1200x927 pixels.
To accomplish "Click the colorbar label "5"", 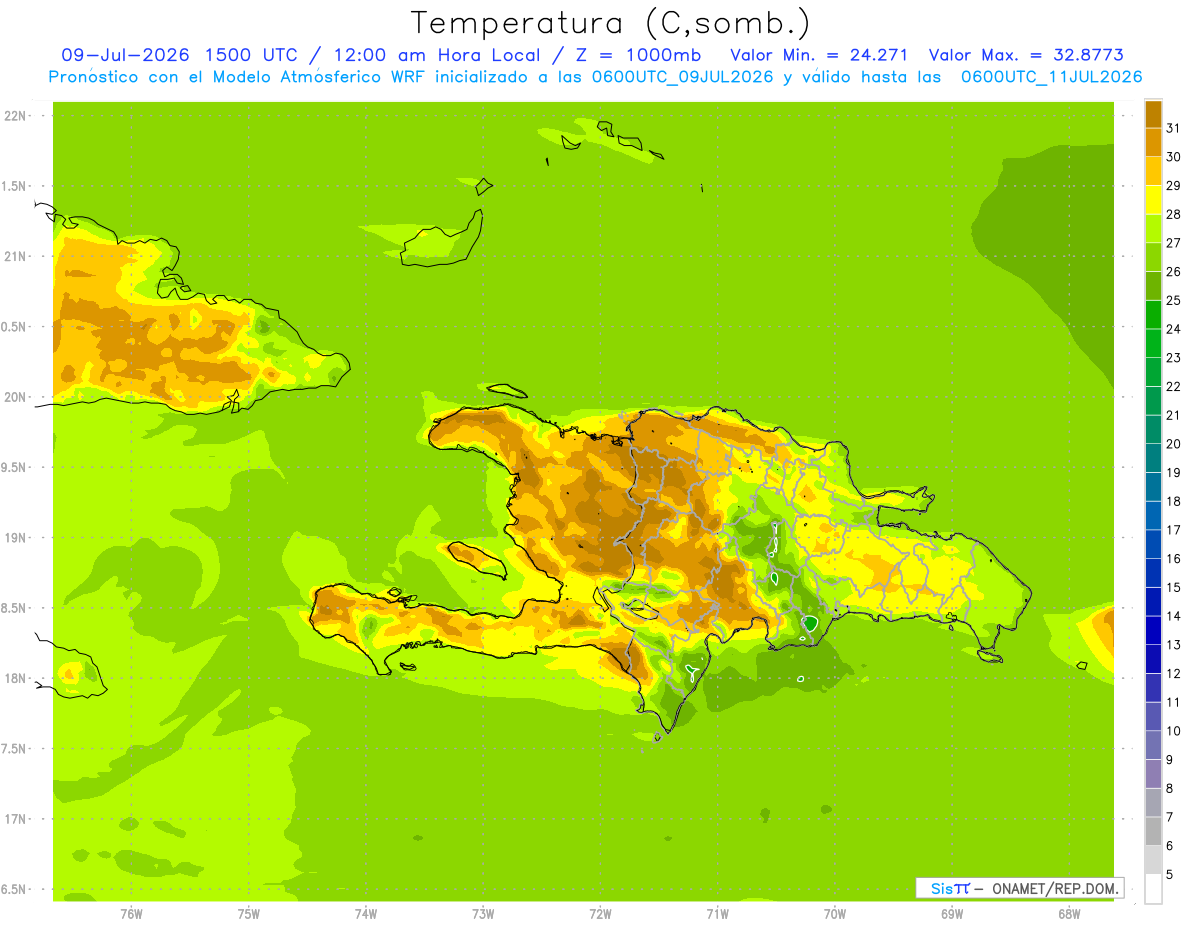I will point(1170,875).
